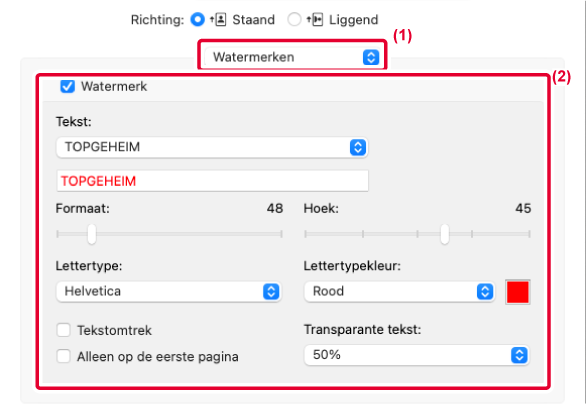This screenshot has height=404, width=586.
Task: Enable Alleen op de eerste pagina
Action: pos(64,356)
